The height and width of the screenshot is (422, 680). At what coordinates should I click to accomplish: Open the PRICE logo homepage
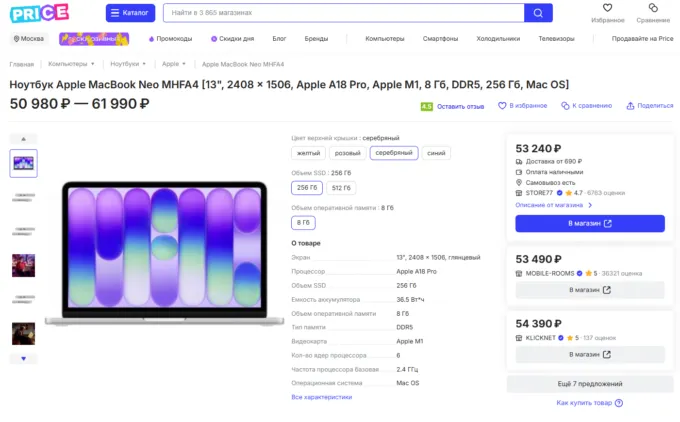39,13
